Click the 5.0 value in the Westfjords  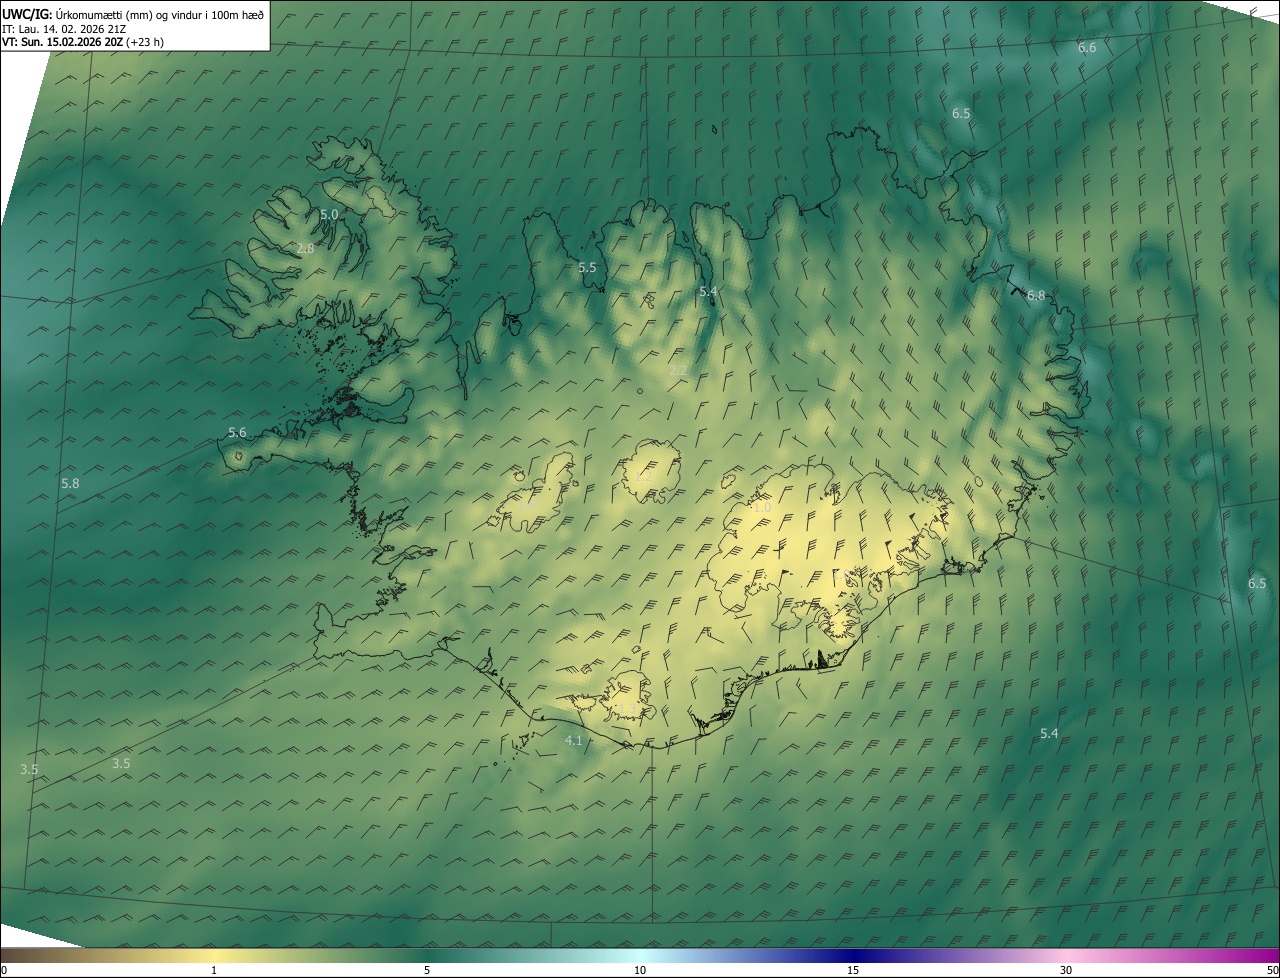click(329, 214)
